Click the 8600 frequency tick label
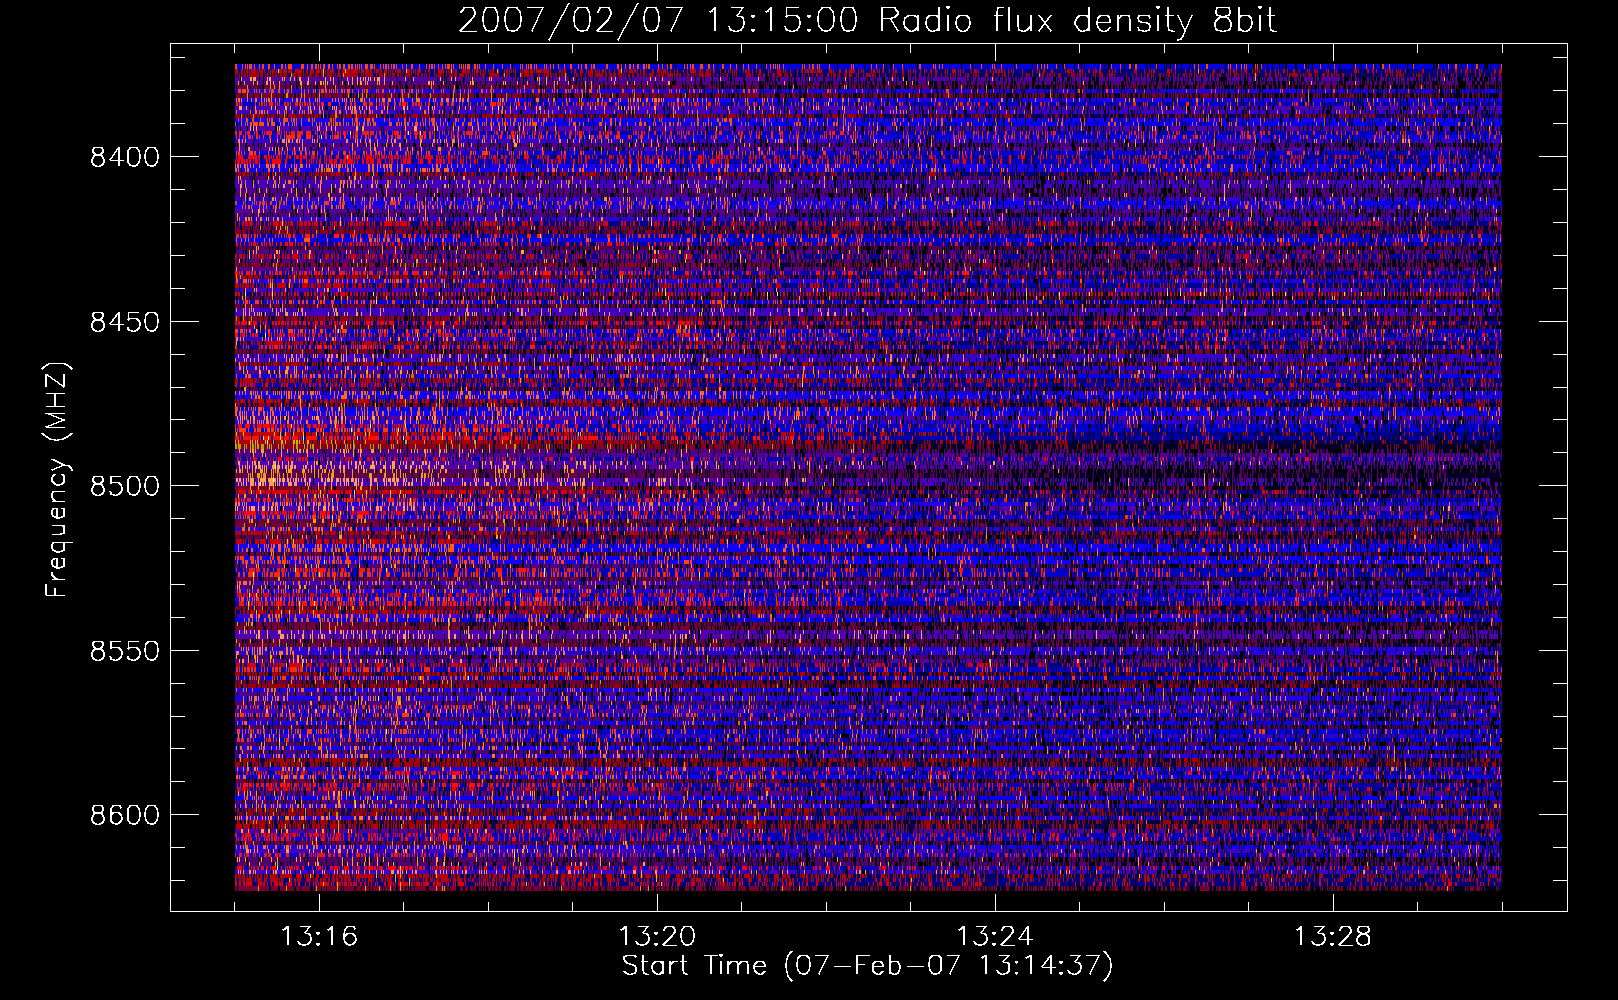This screenshot has height=1000, width=1618. [x=125, y=815]
